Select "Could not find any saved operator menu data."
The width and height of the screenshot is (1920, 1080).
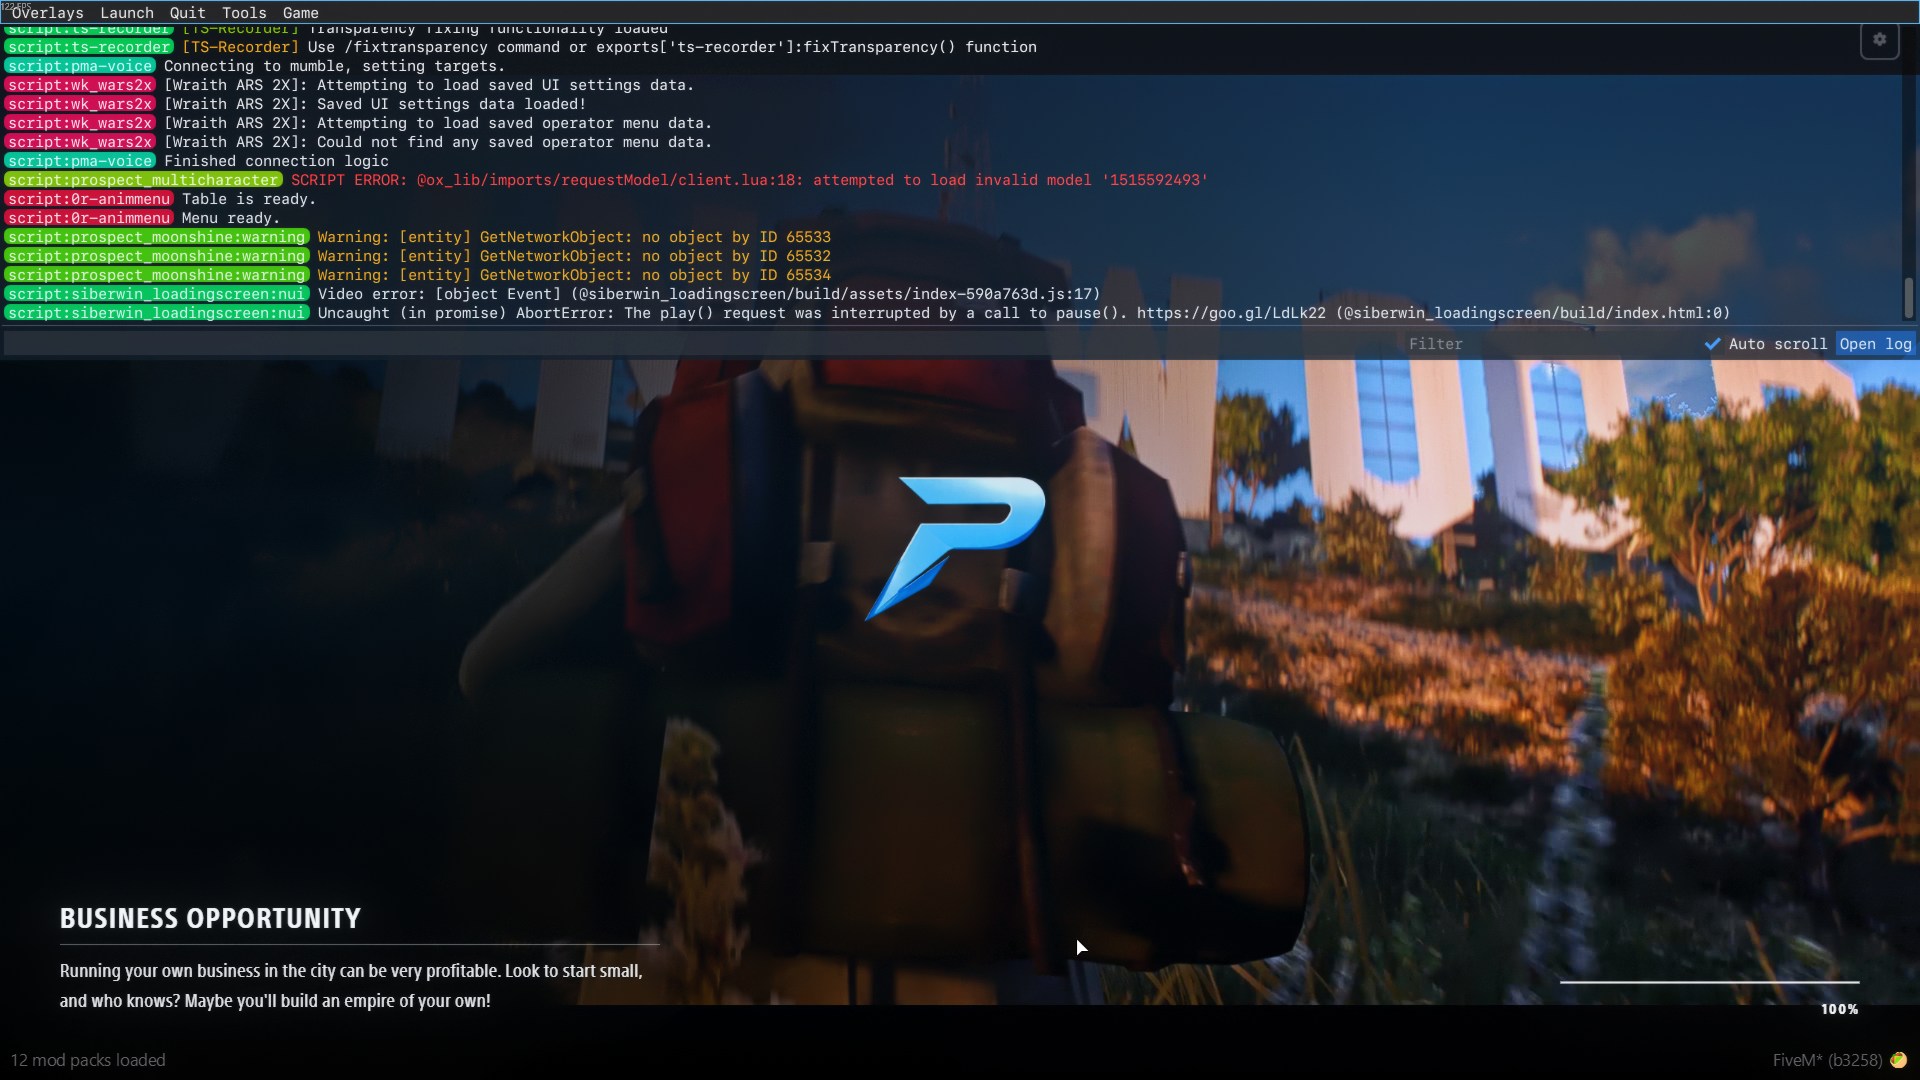514,142
